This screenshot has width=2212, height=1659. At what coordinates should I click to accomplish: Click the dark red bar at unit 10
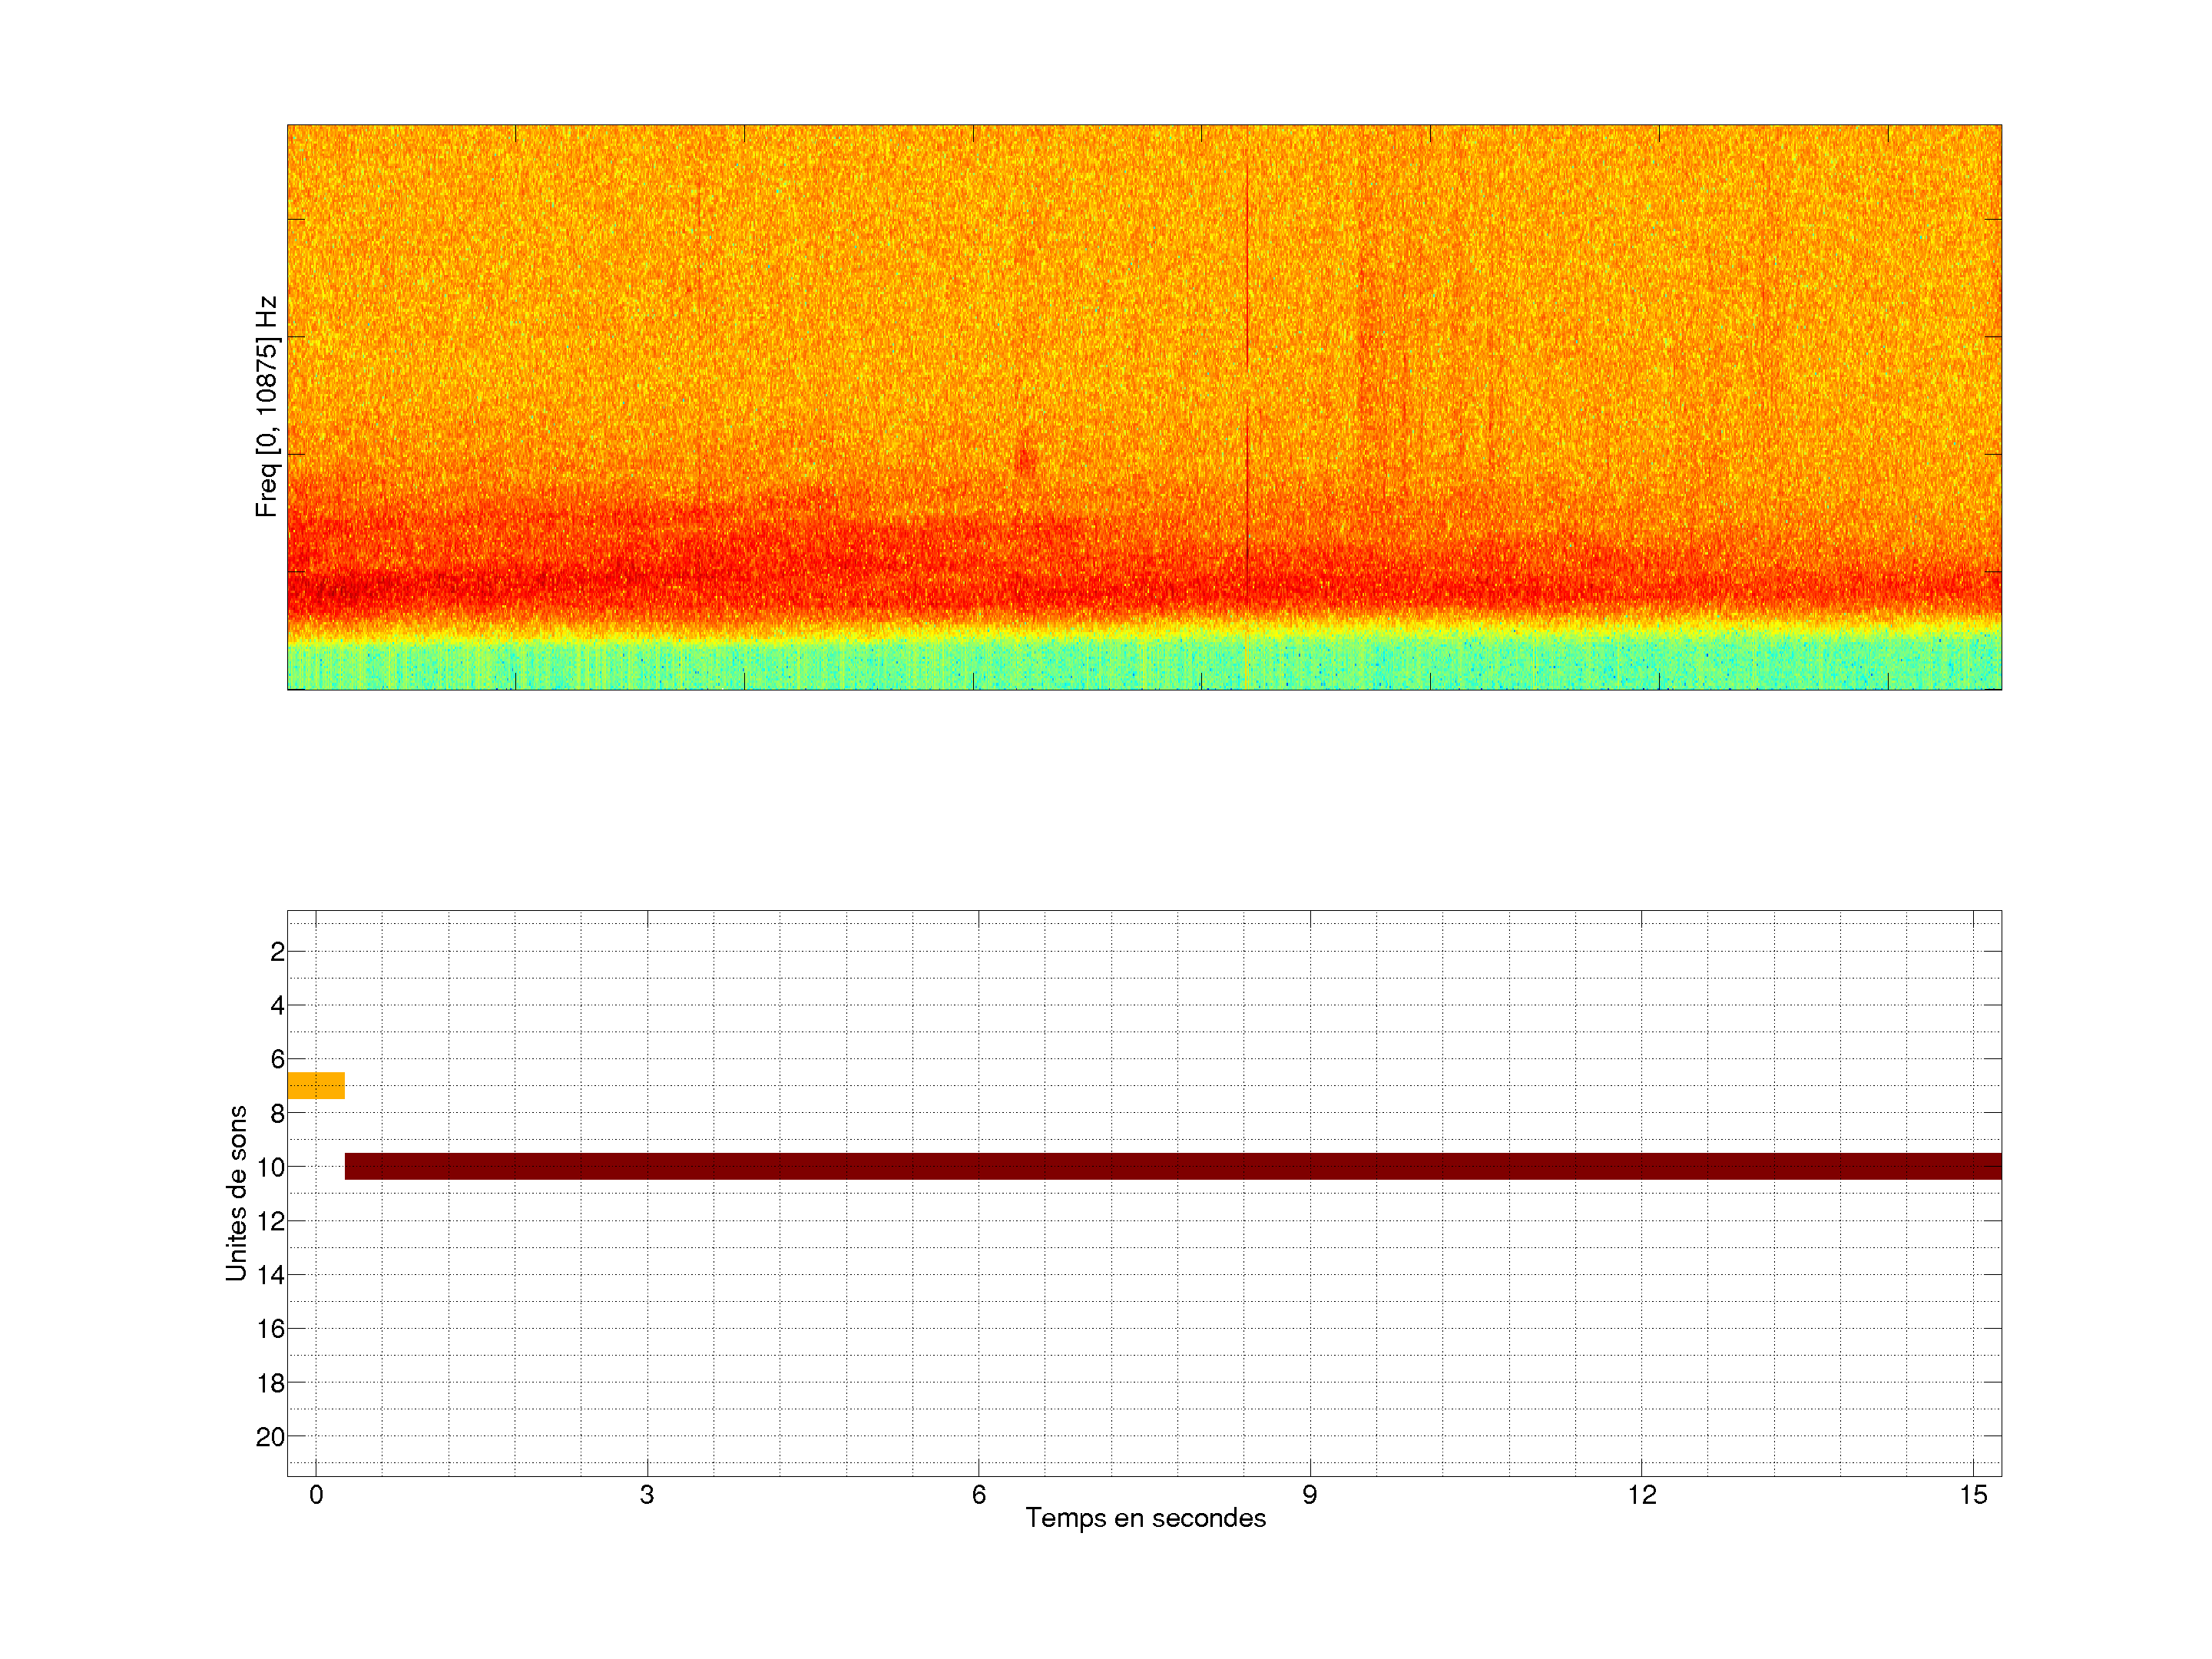(x=1172, y=1166)
